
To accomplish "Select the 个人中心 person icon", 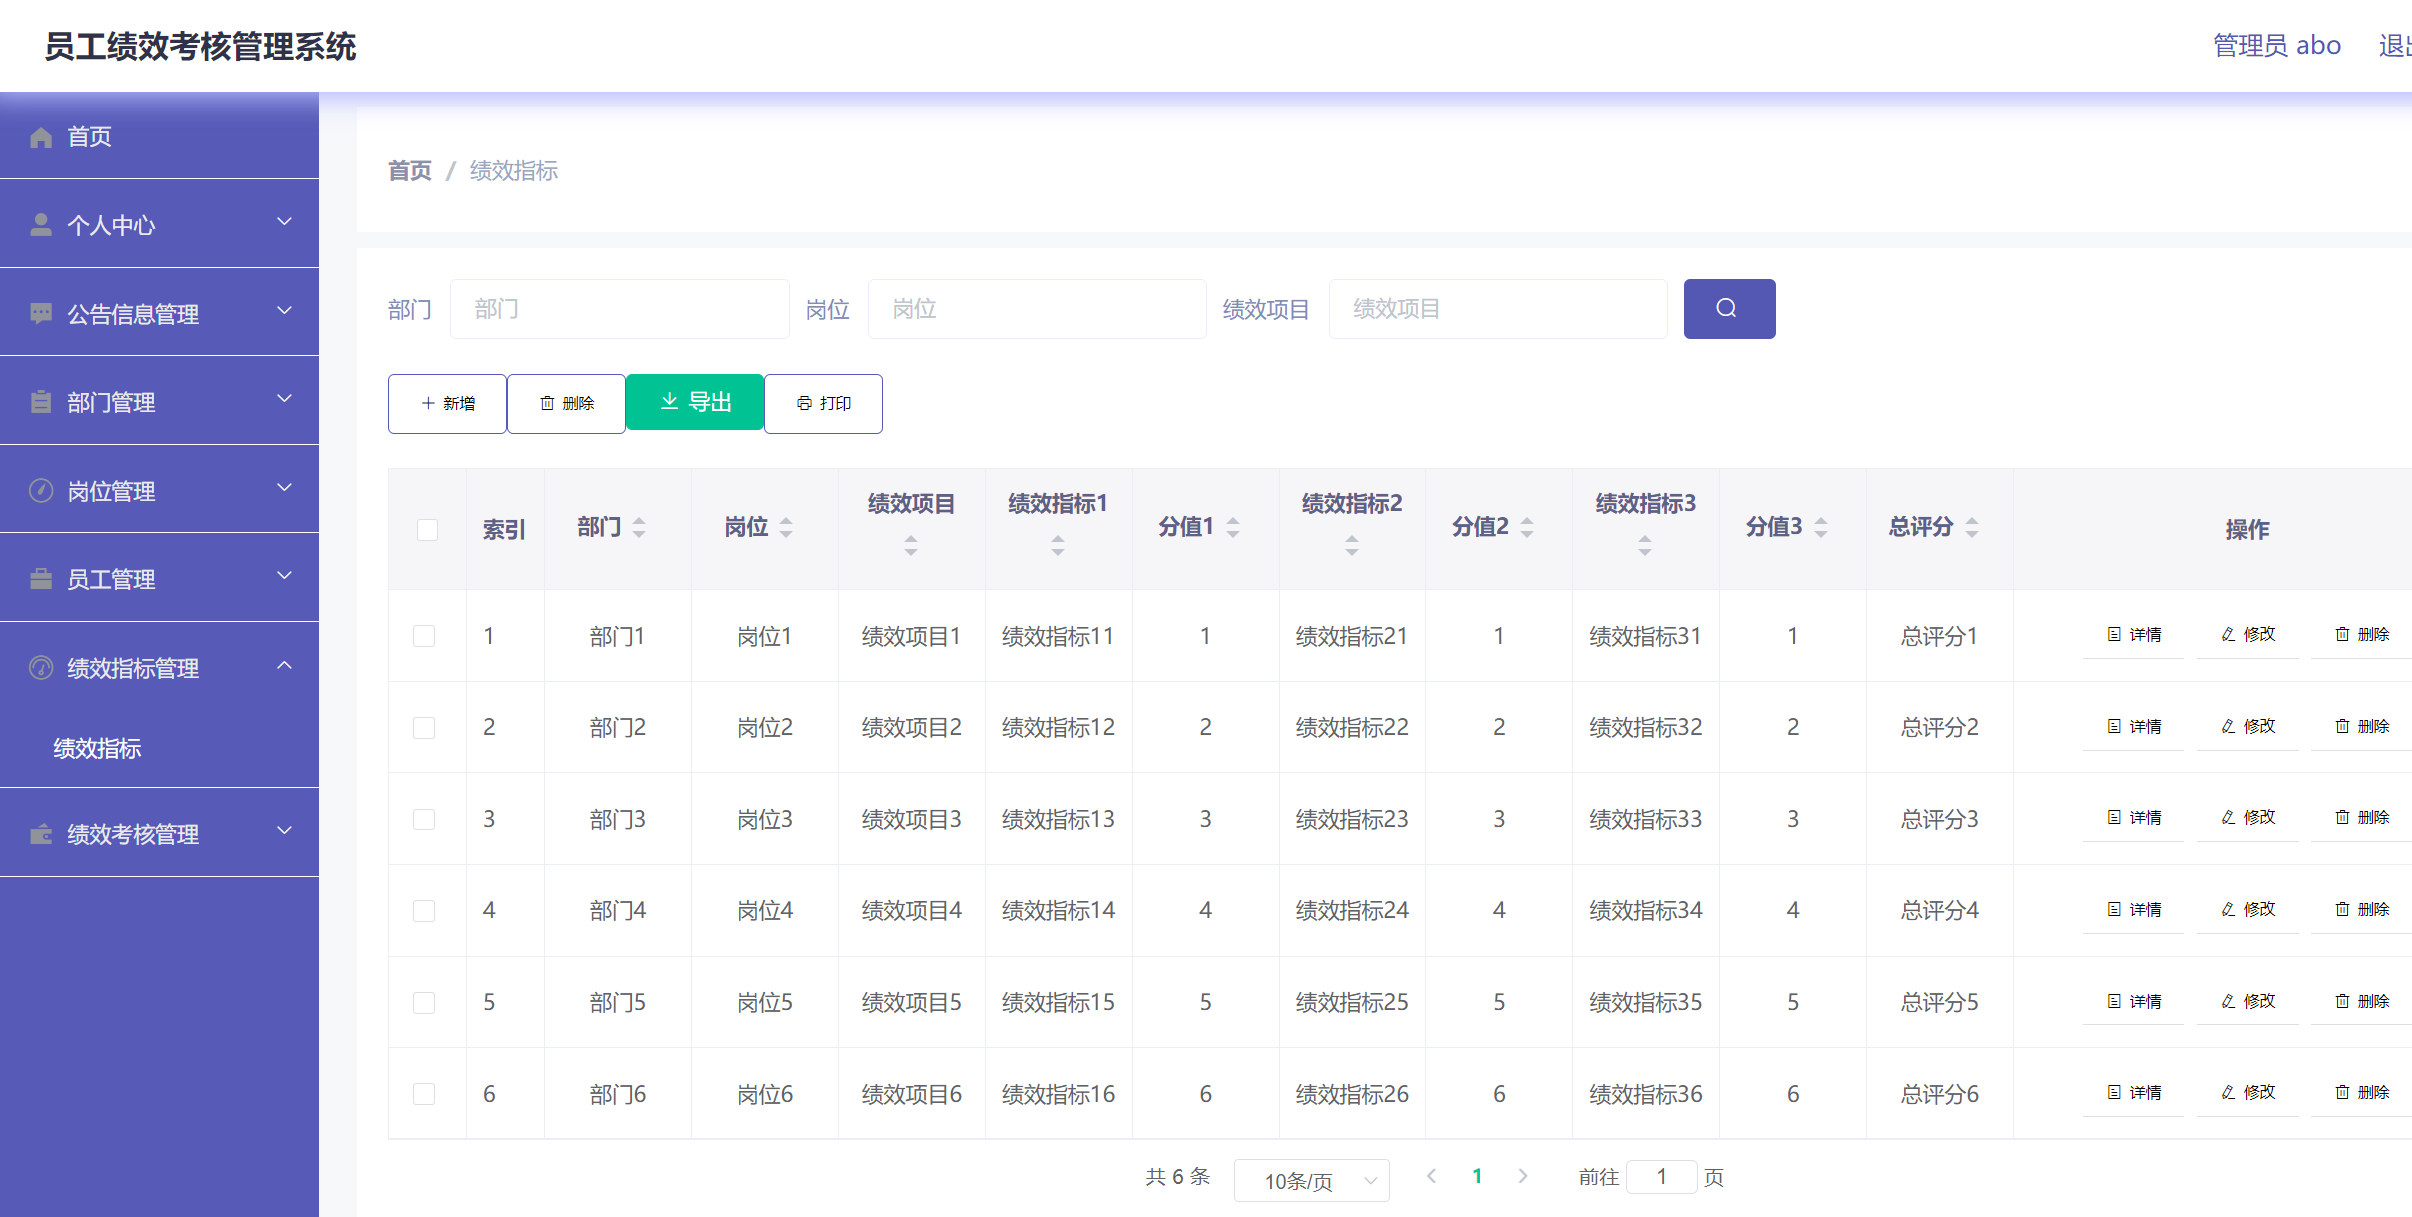I will [41, 224].
